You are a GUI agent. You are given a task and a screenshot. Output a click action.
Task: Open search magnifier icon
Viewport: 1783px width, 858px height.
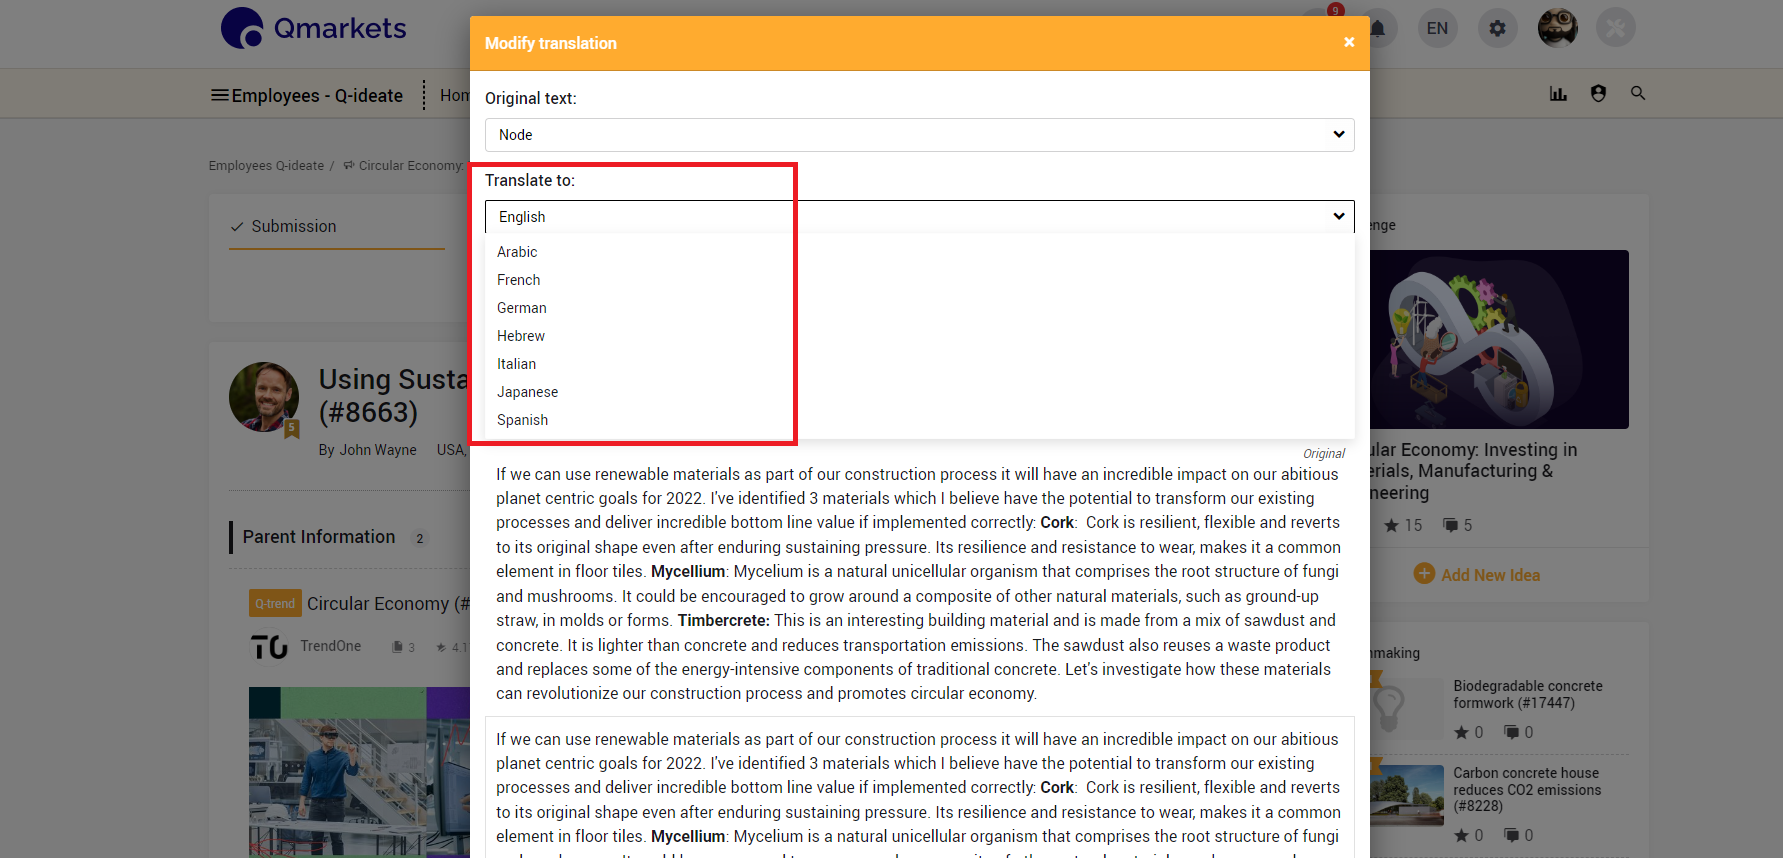pyautogui.click(x=1638, y=93)
